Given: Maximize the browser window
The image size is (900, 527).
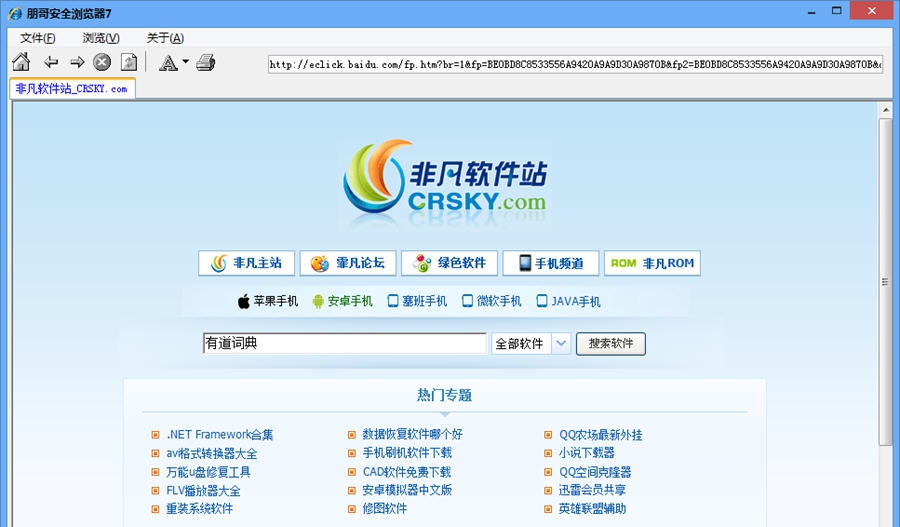Looking at the screenshot, I should (837, 11).
